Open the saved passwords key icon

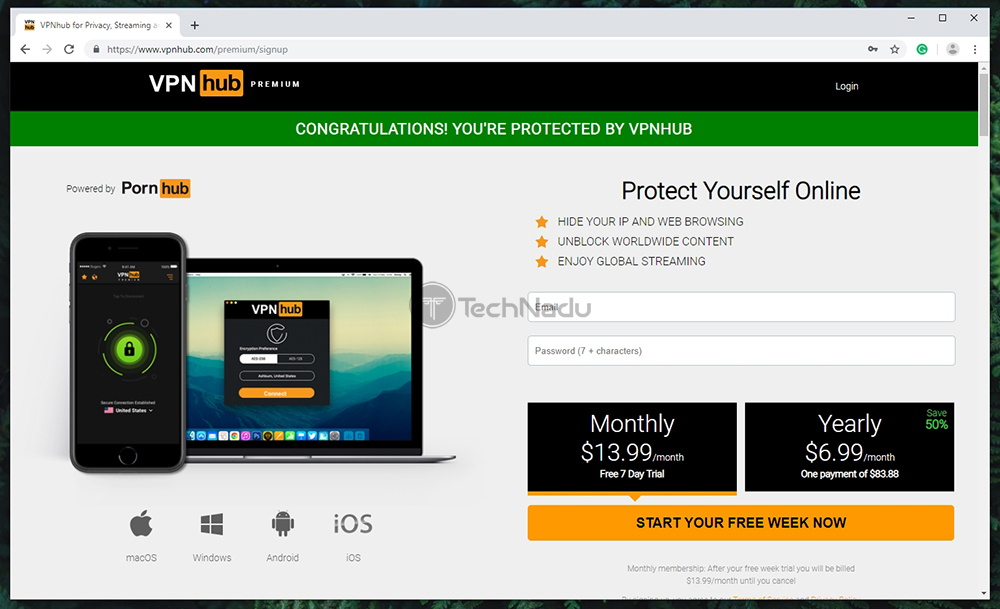click(x=872, y=49)
